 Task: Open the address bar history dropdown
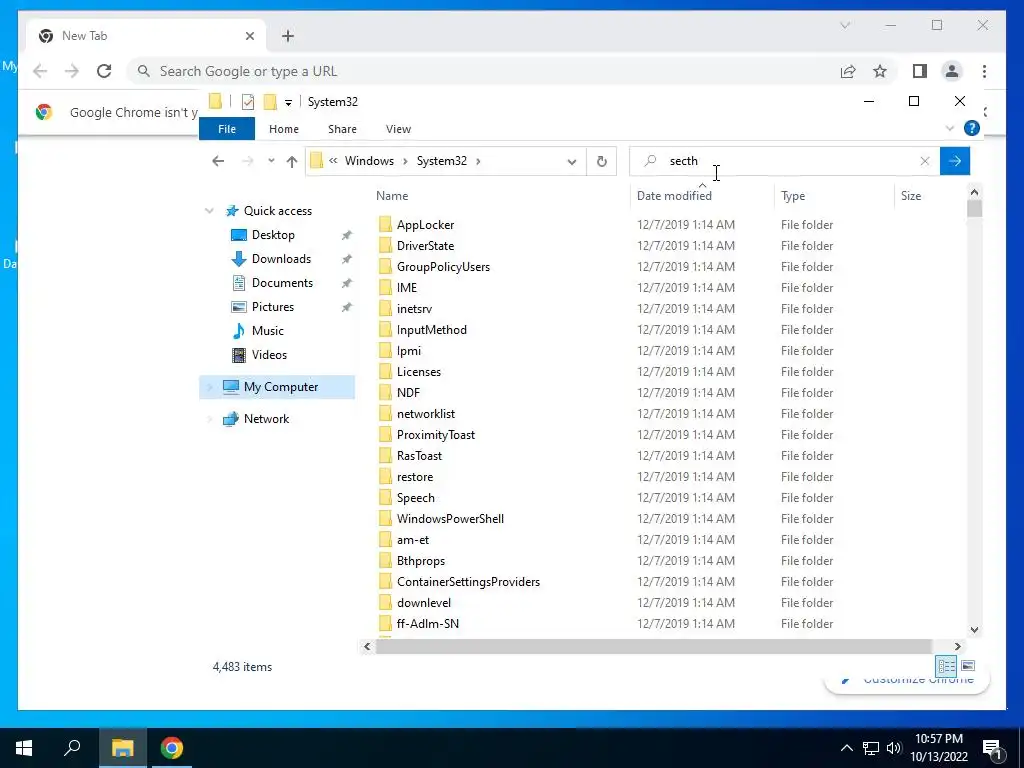pyautogui.click(x=571, y=162)
